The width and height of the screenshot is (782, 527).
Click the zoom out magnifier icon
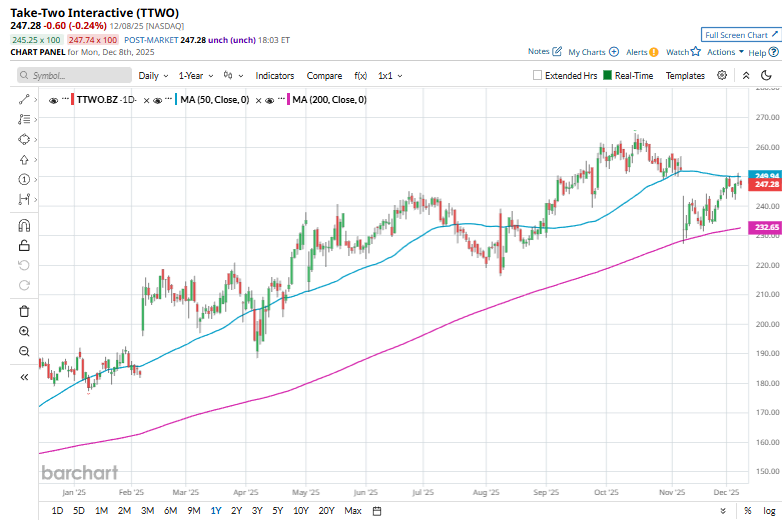point(24,351)
